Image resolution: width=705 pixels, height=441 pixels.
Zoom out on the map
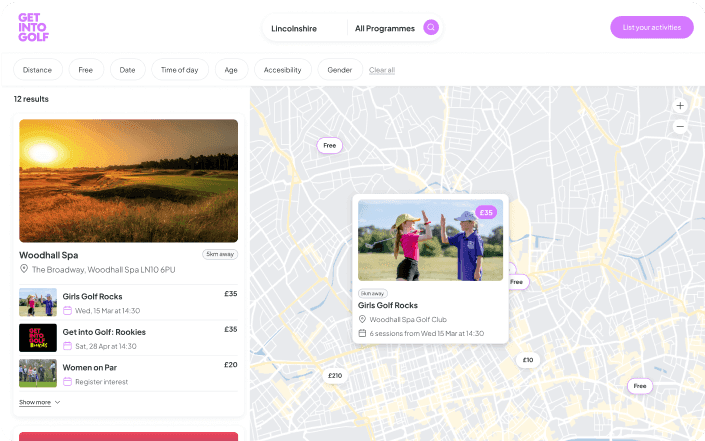pyautogui.click(x=680, y=127)
